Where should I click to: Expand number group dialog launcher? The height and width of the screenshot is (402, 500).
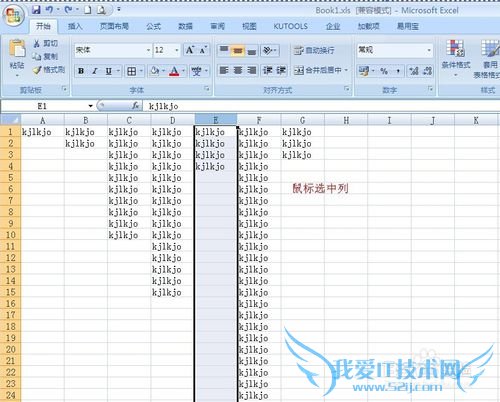pyautogui.click(x=431, y=89)
